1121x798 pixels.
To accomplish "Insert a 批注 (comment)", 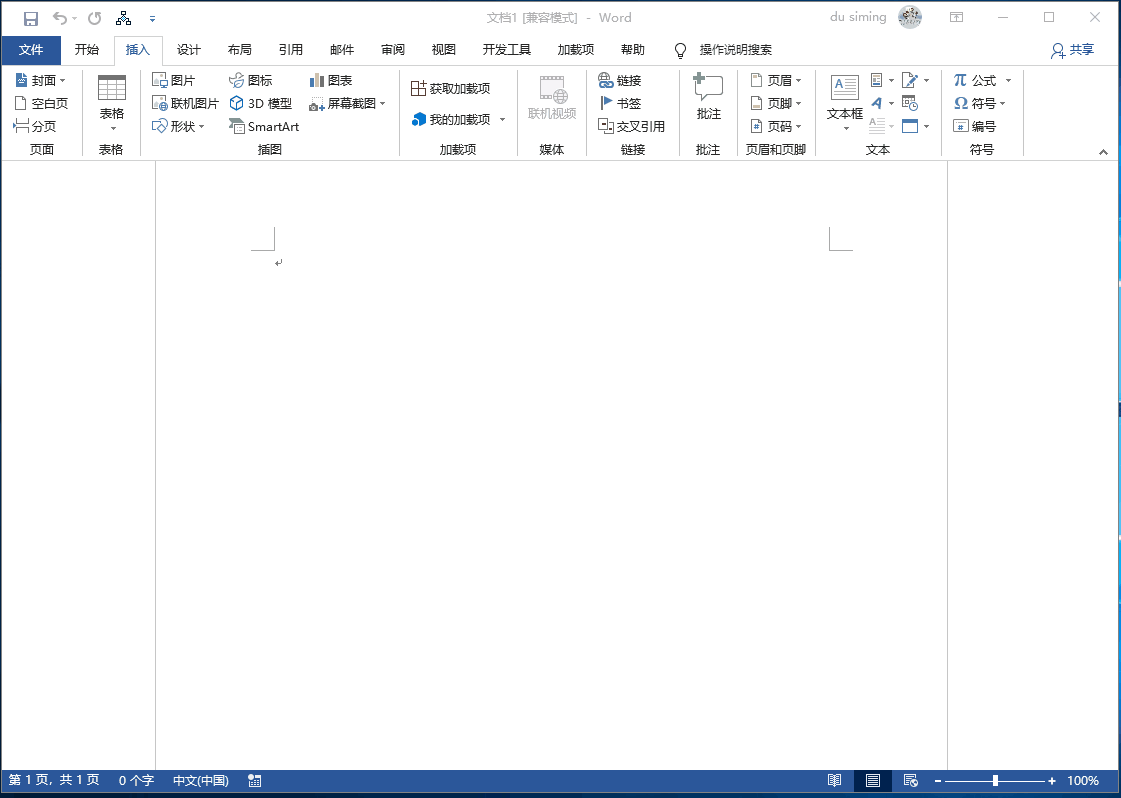I will tap(708, 99).
